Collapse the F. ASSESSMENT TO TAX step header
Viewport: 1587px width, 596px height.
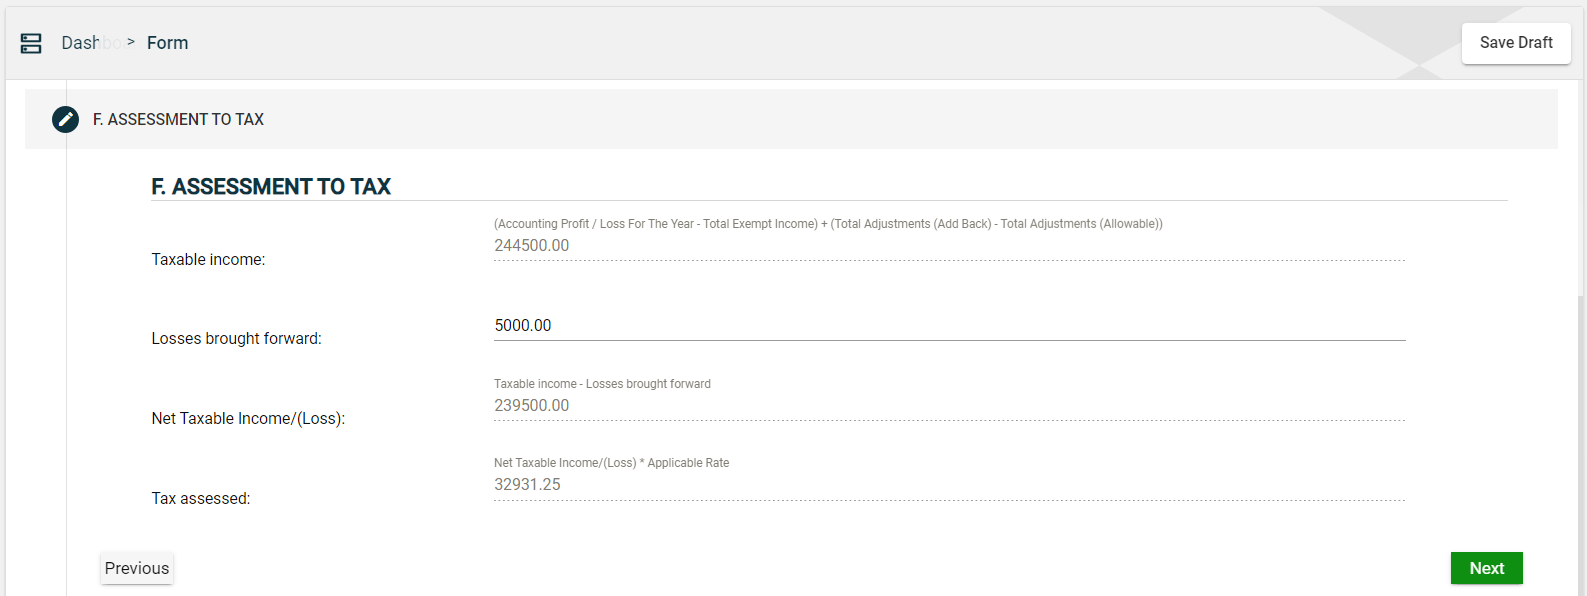pos(178,120)
